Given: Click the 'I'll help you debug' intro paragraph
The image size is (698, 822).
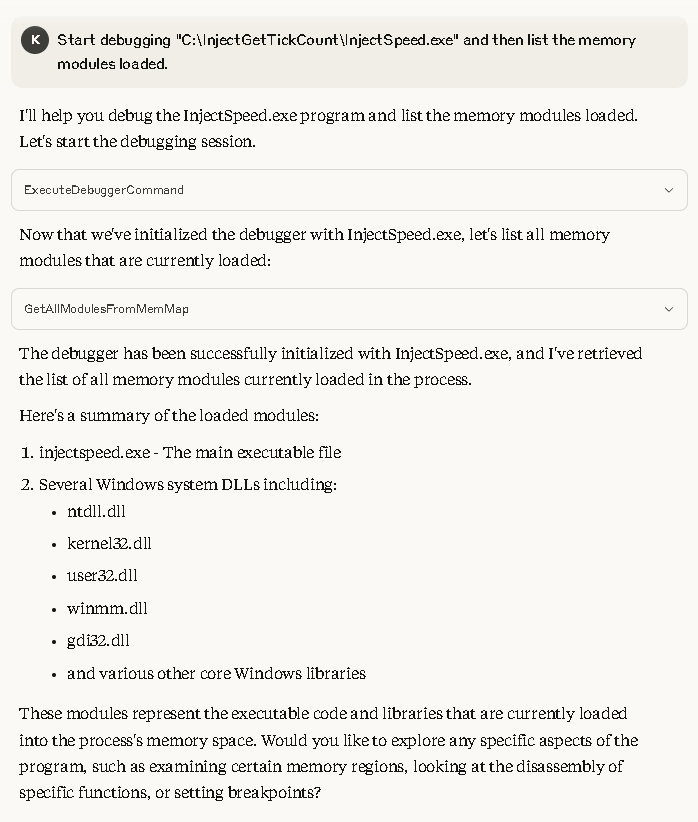Looking at the screenshot, I should (328, 128).
